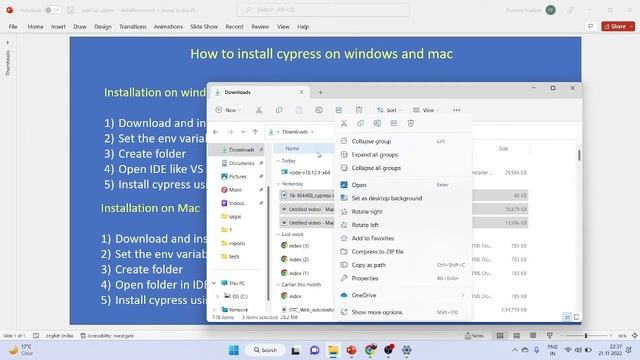This screenshot has height=360, width=640.
Task: Choose Copy as path in context menu
Action: tap(402, 265)
